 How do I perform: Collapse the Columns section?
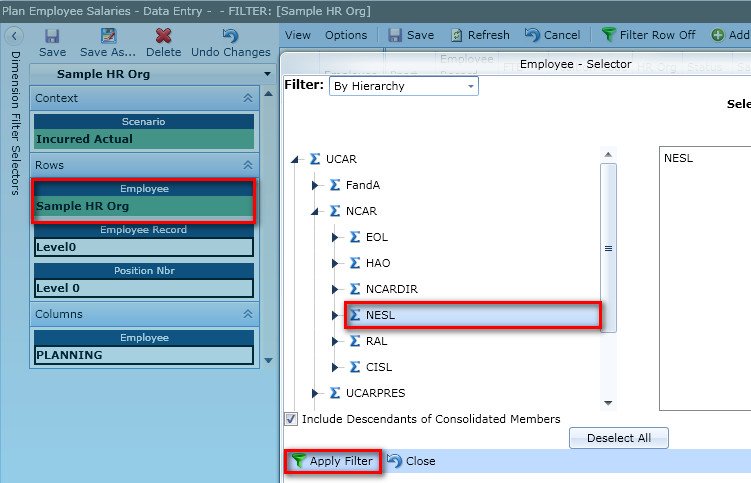(x=248, y=314)
